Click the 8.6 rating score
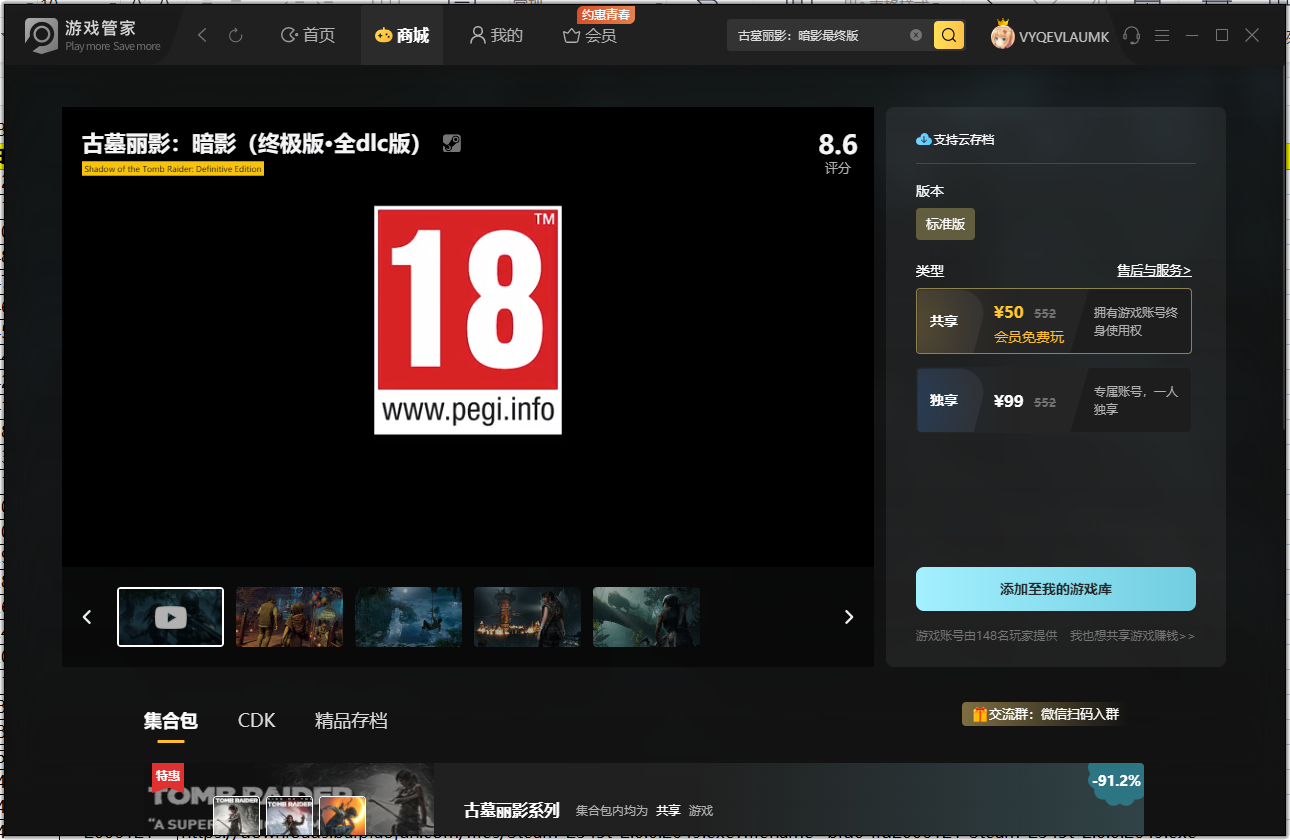This screenshot has width=1290, height=840. coord(837,144)
